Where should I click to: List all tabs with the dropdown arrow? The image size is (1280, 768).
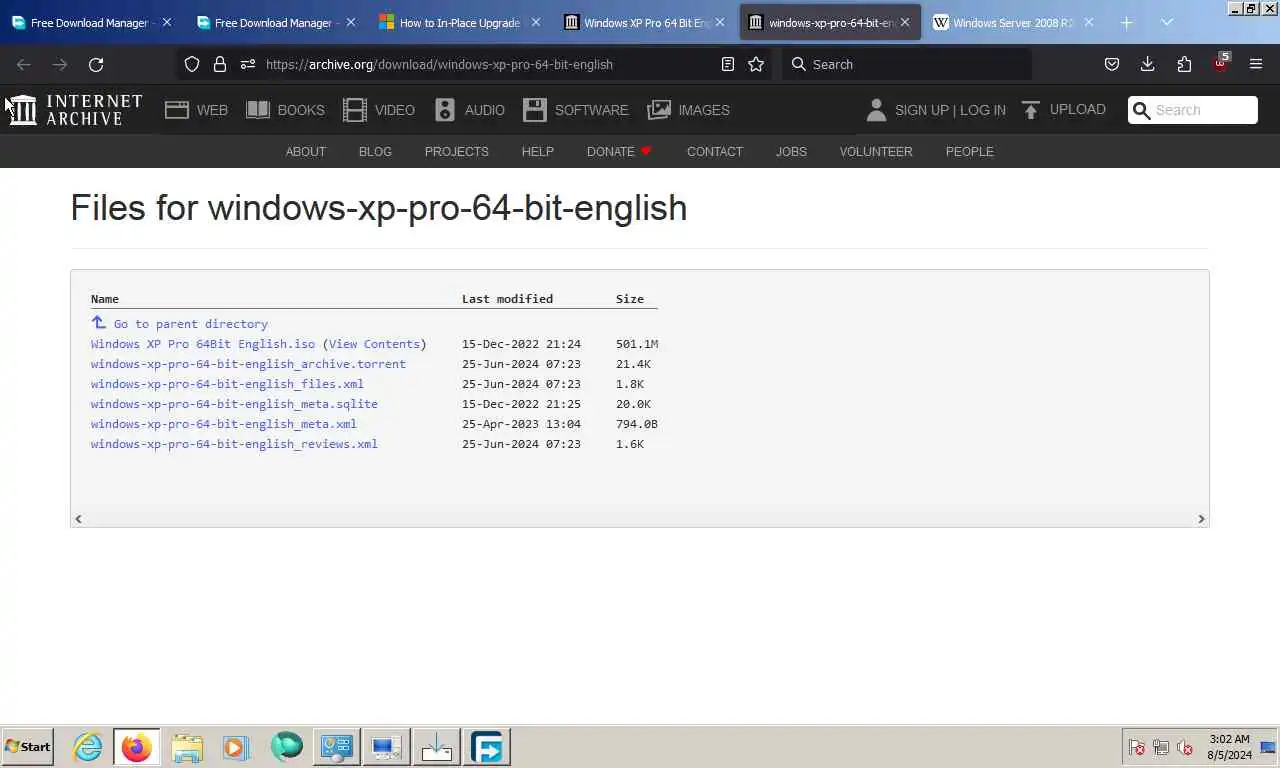coord(1167,22)
